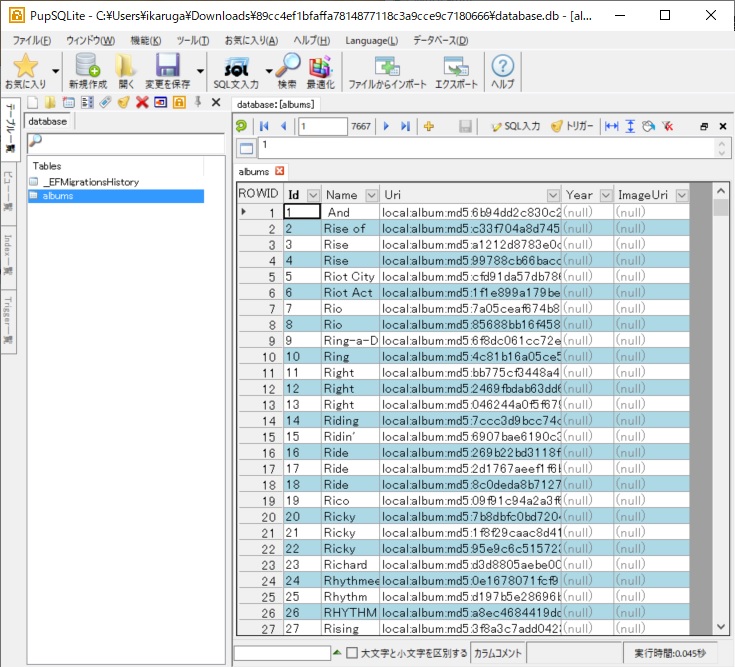Open the データベース(D) menu
This screenshot has width=735, height=667.
440,41
